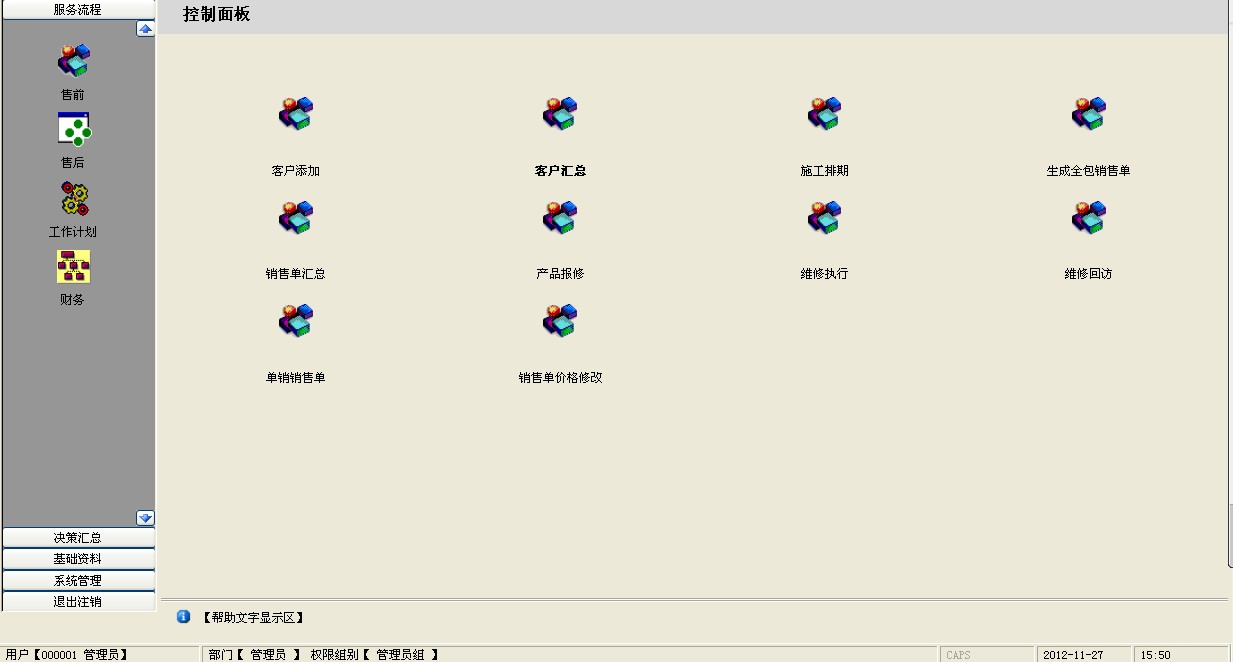Open the 工作计划 gears icon

(73, 198)
